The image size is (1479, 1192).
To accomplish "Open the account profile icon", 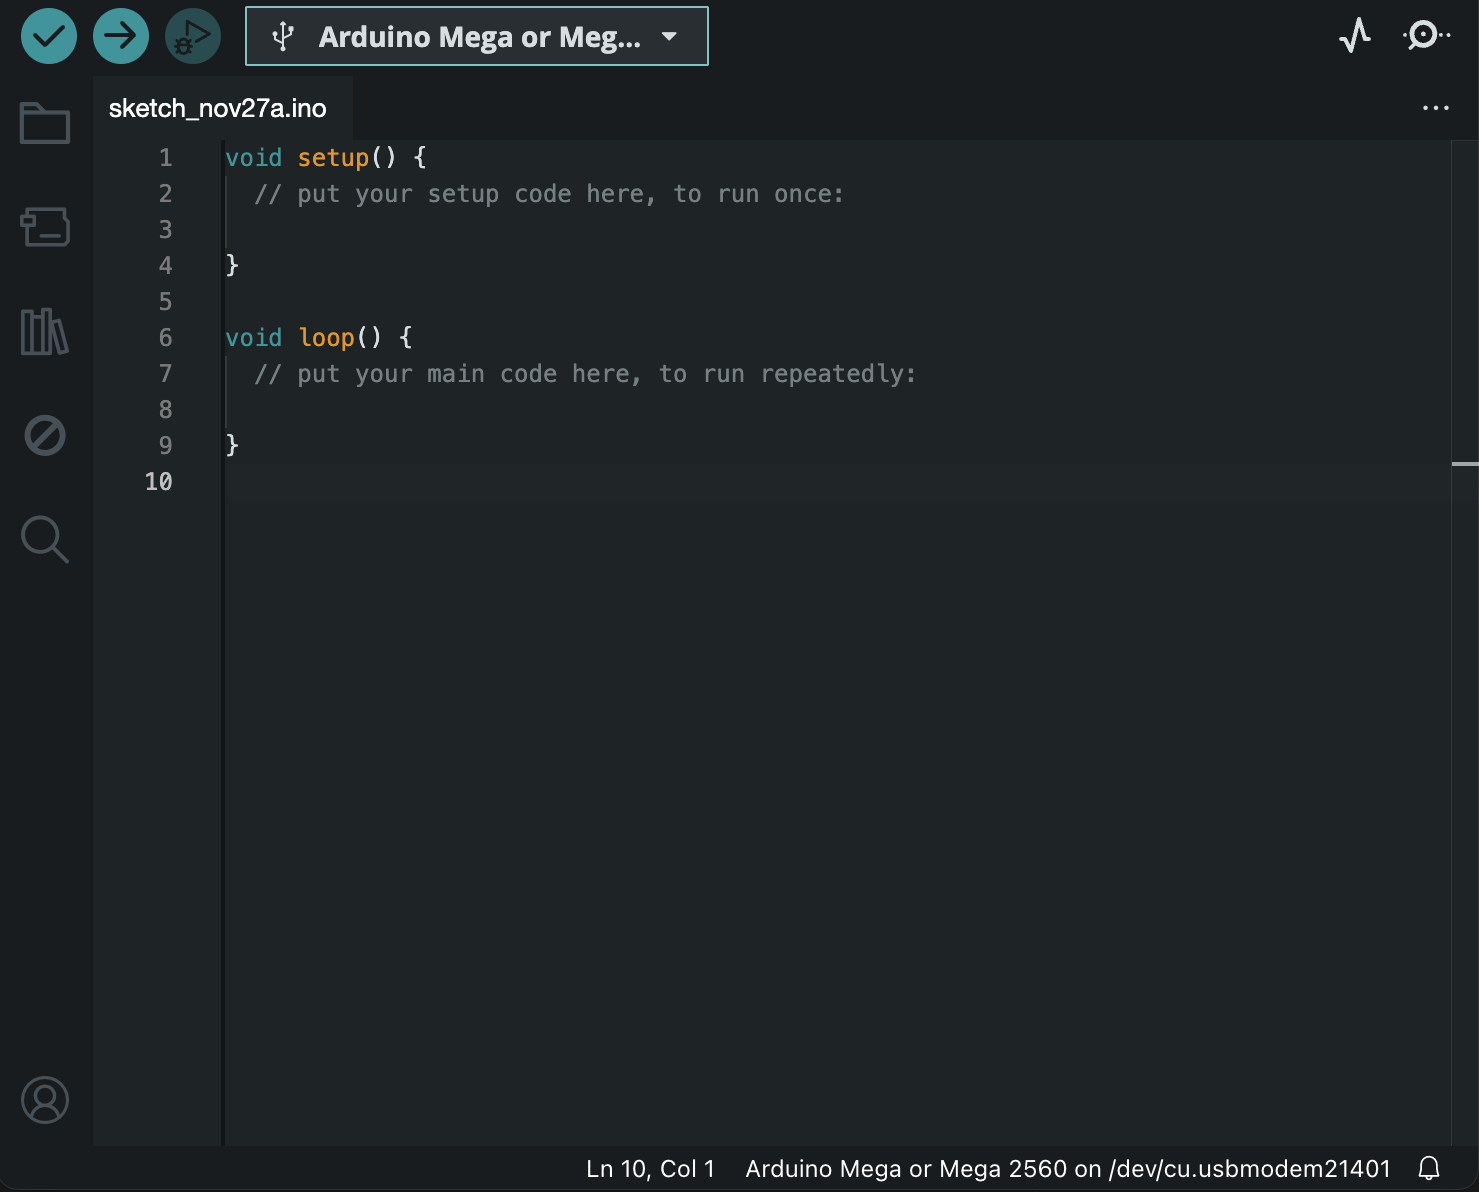I will click(x=45, y=1100).
